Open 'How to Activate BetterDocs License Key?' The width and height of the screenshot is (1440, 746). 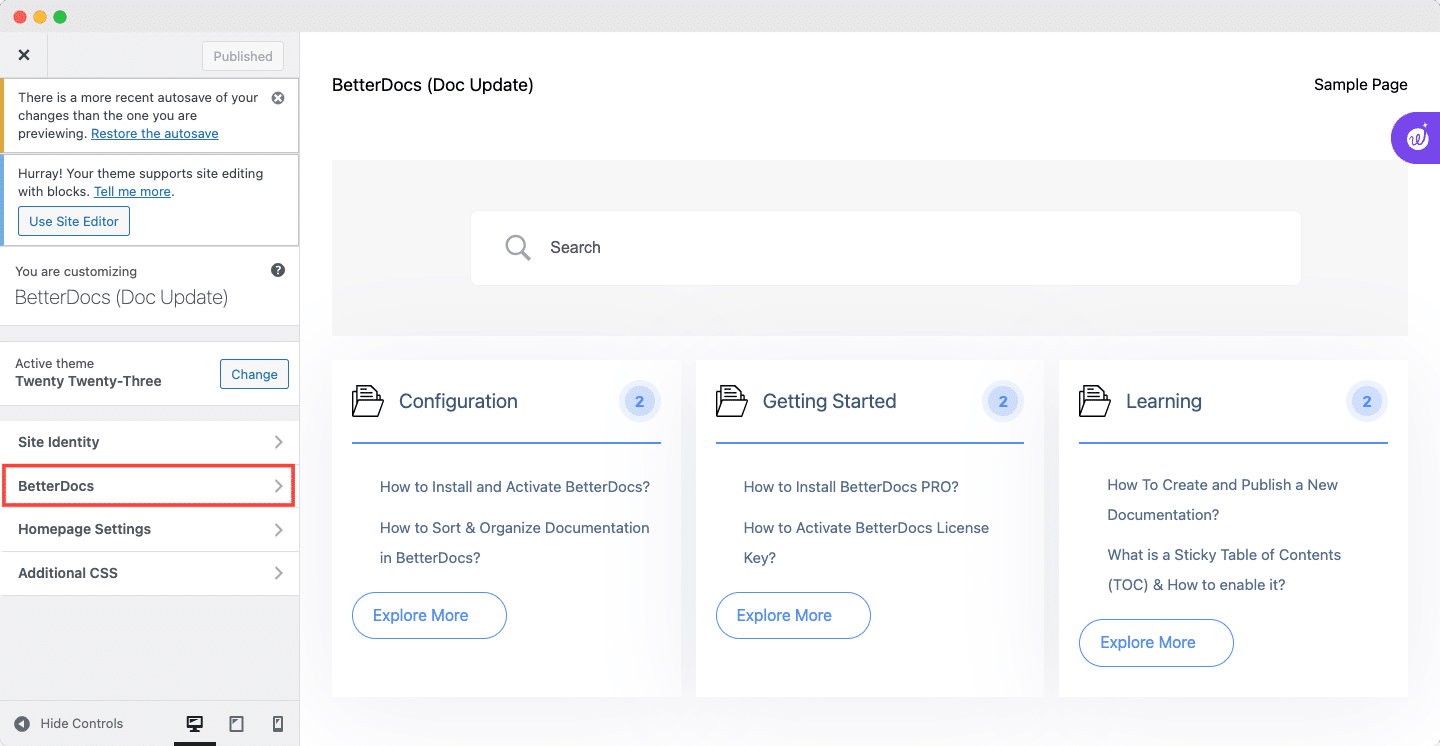(x=866, y=542)
